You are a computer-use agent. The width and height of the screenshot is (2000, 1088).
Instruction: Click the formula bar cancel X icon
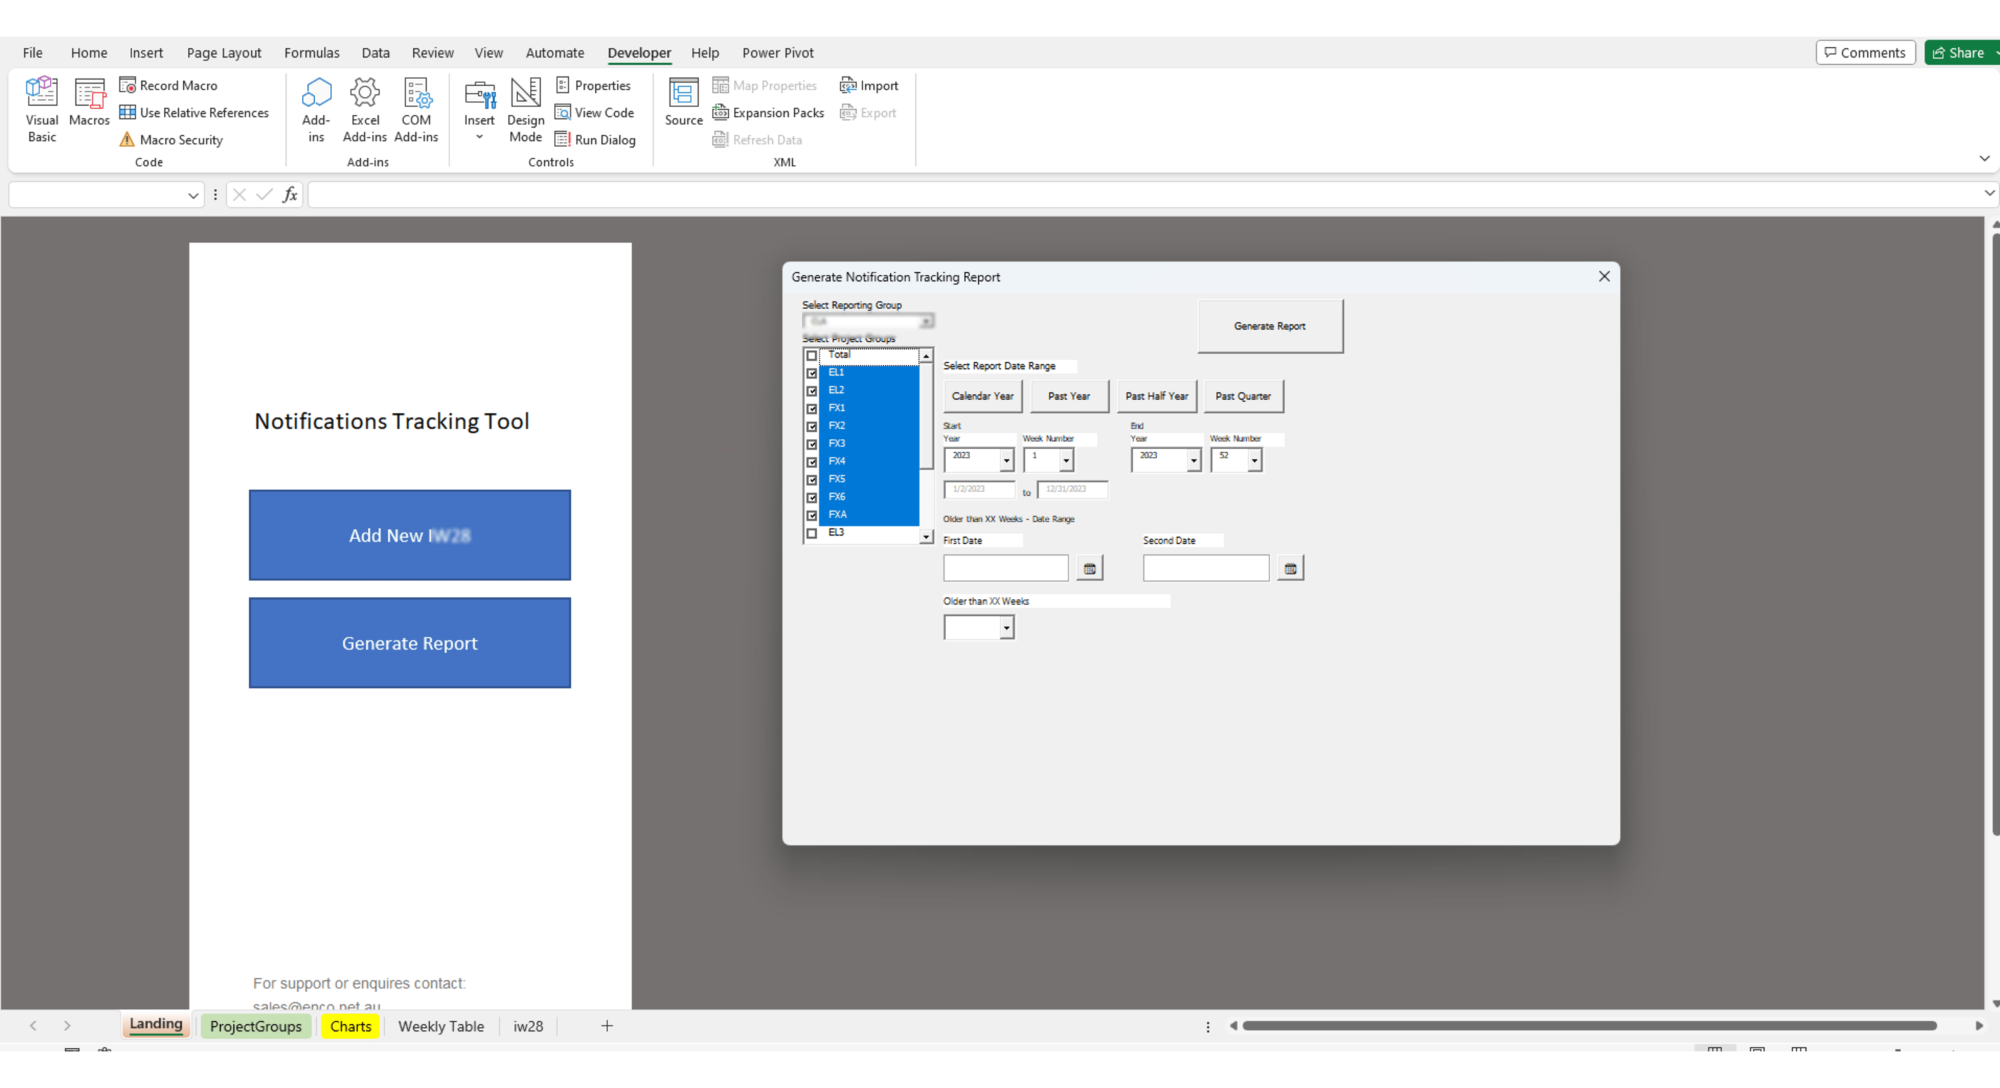pyautogui.click(x=239, y=195)
